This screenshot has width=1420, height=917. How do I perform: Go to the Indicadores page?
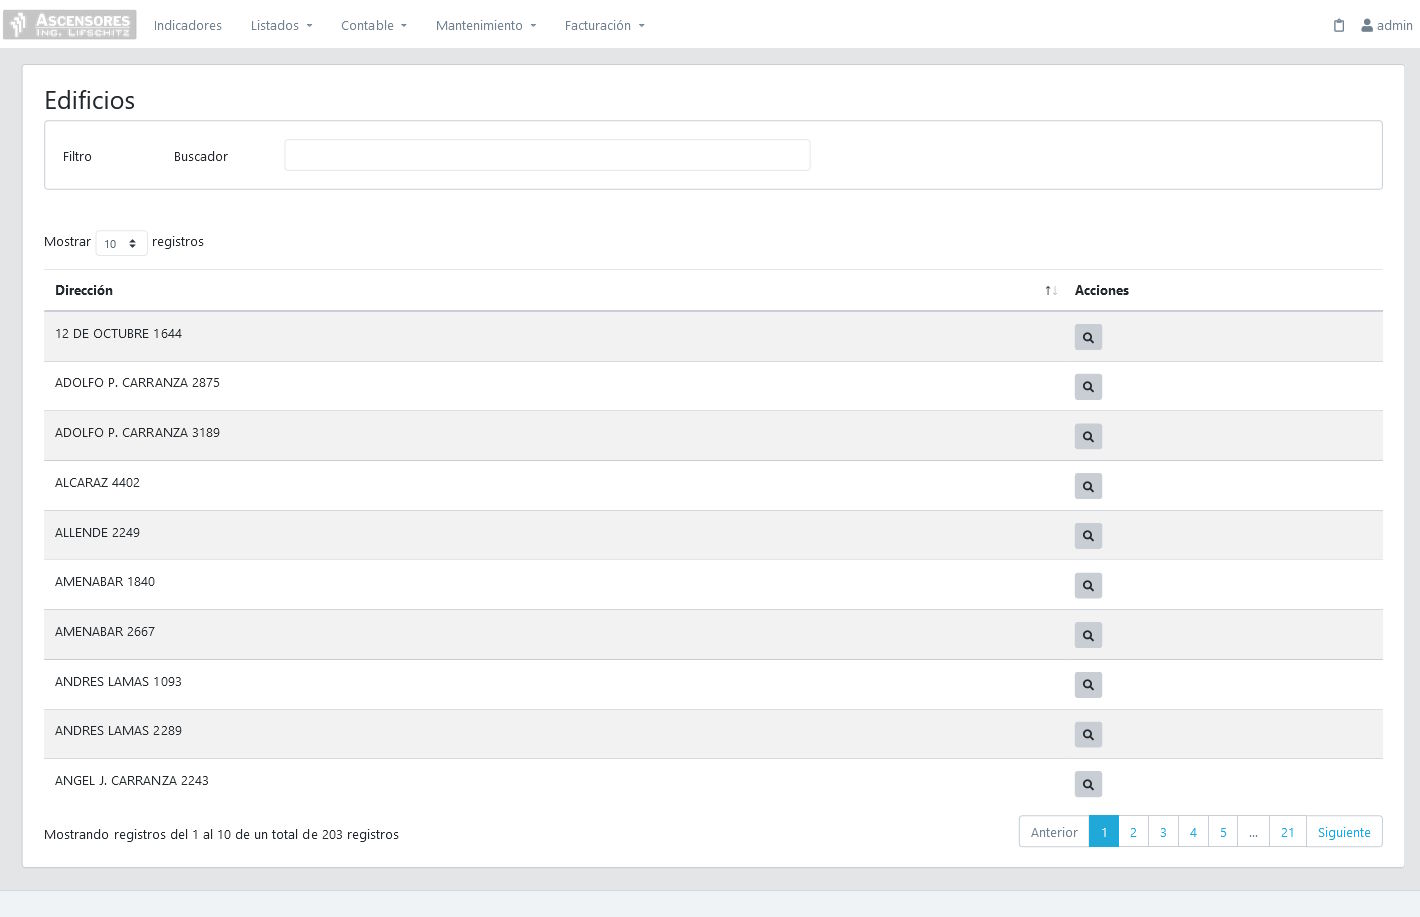(188, 26)
